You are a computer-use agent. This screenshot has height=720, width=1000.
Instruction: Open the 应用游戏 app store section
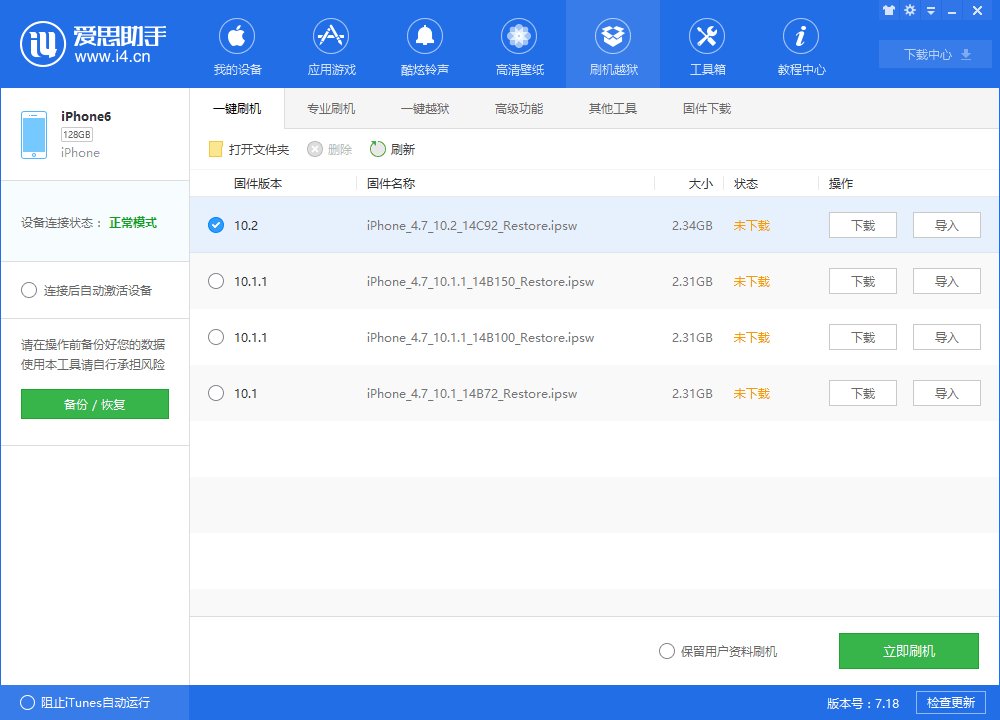[331, 44]
